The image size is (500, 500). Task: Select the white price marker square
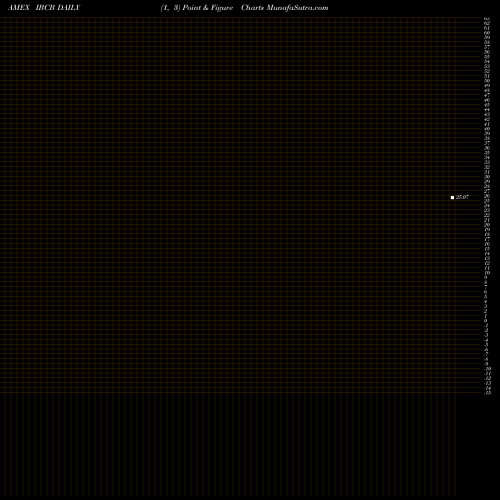[452, 197]
